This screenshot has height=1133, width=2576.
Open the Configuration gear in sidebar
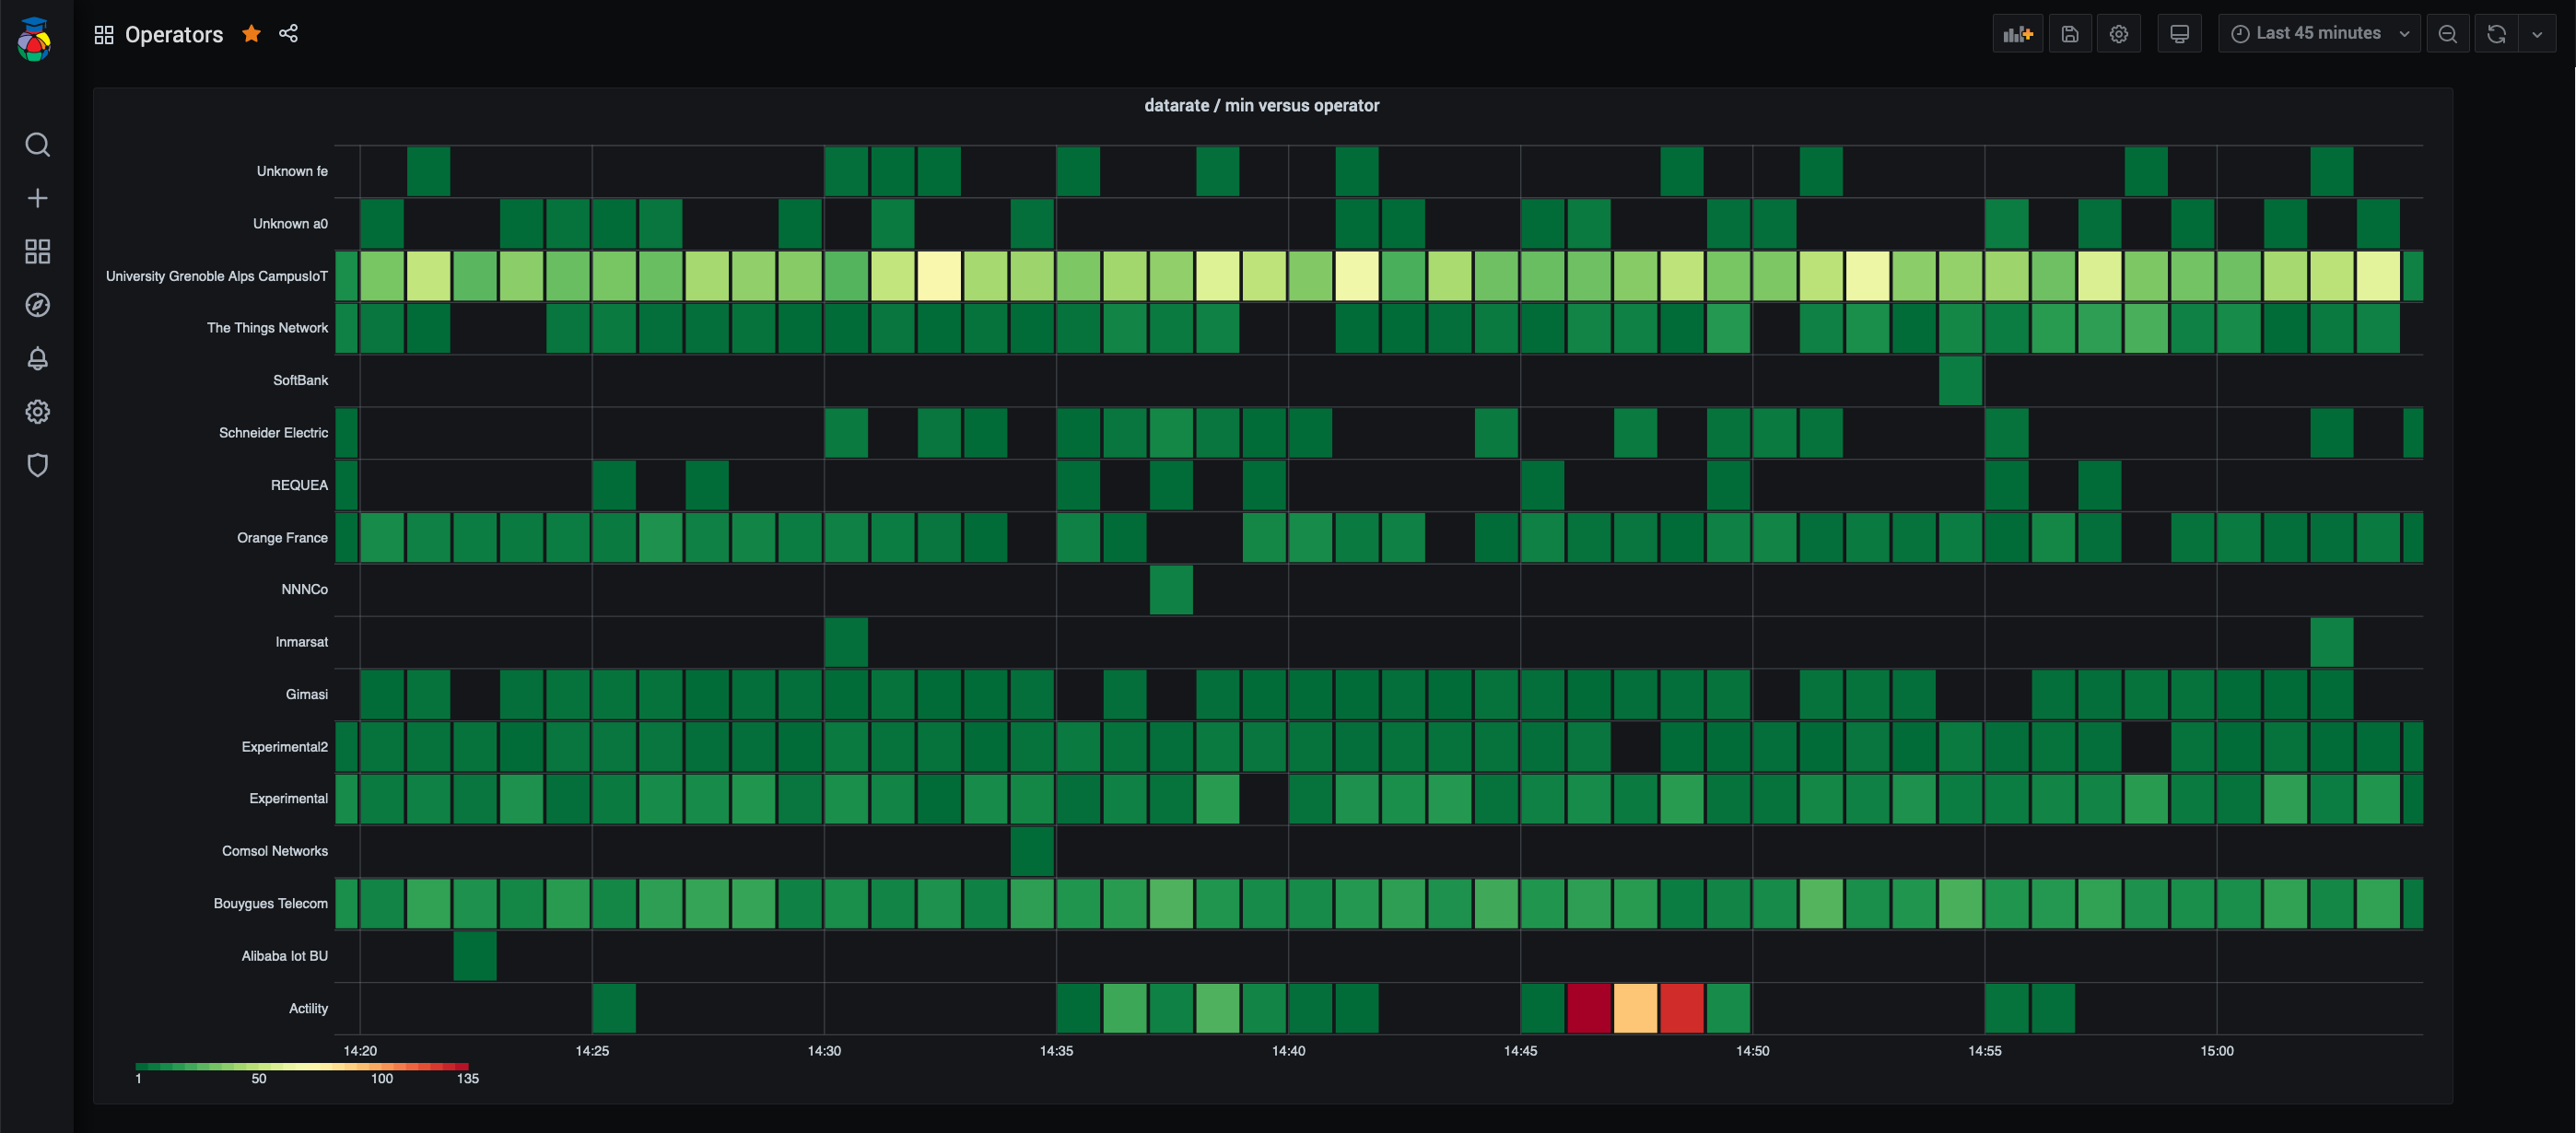(37, 411)
